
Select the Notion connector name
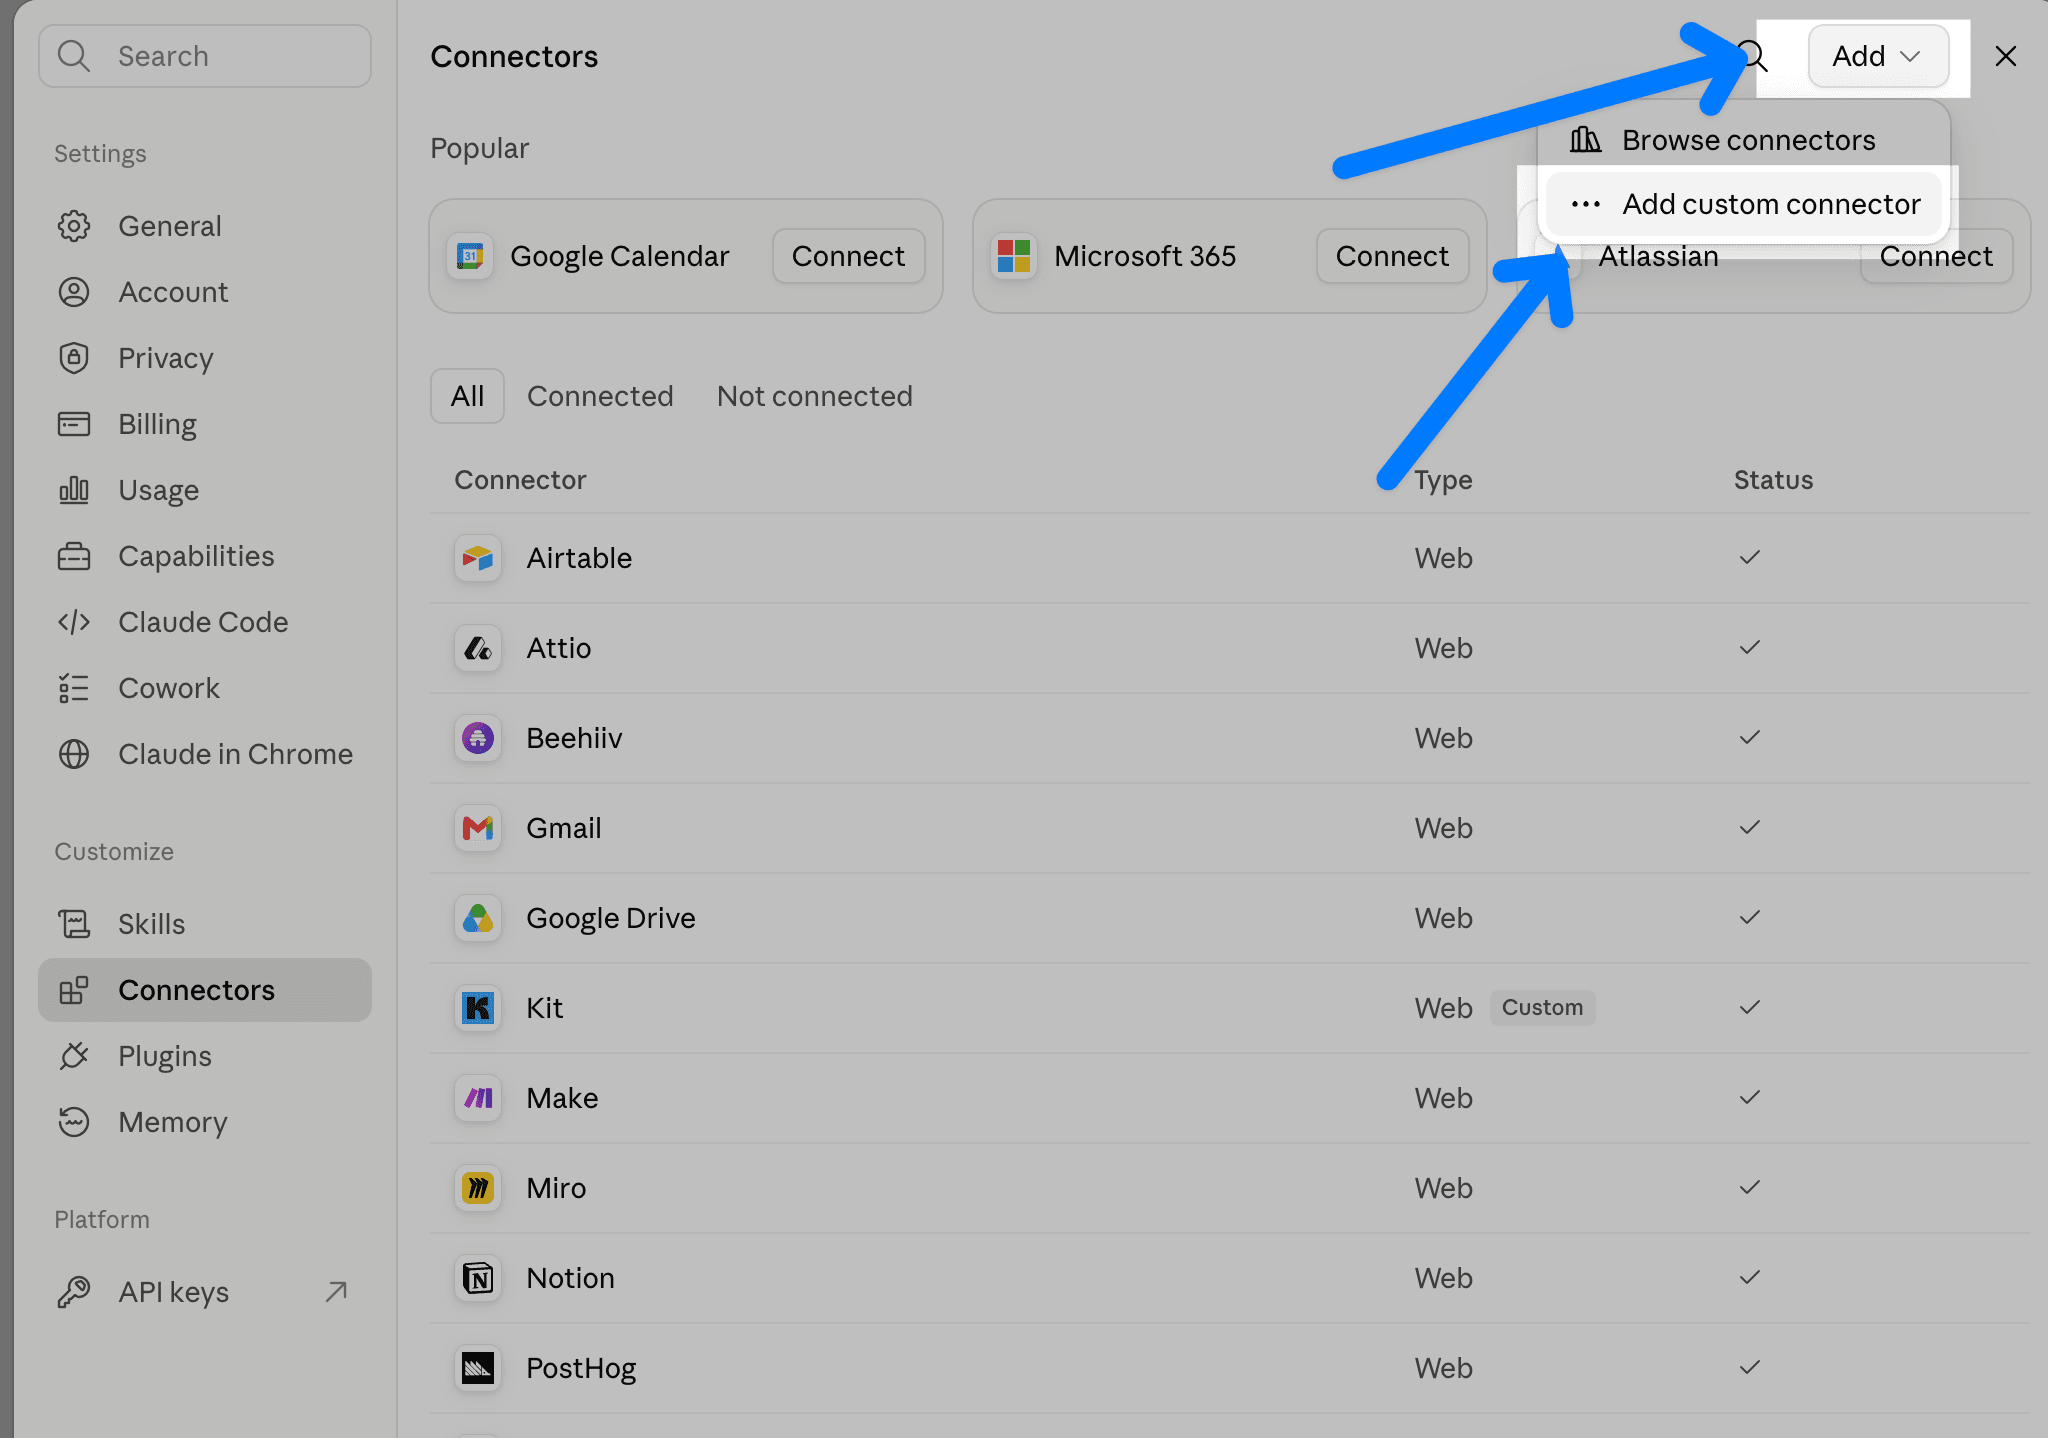(570, 1278)
